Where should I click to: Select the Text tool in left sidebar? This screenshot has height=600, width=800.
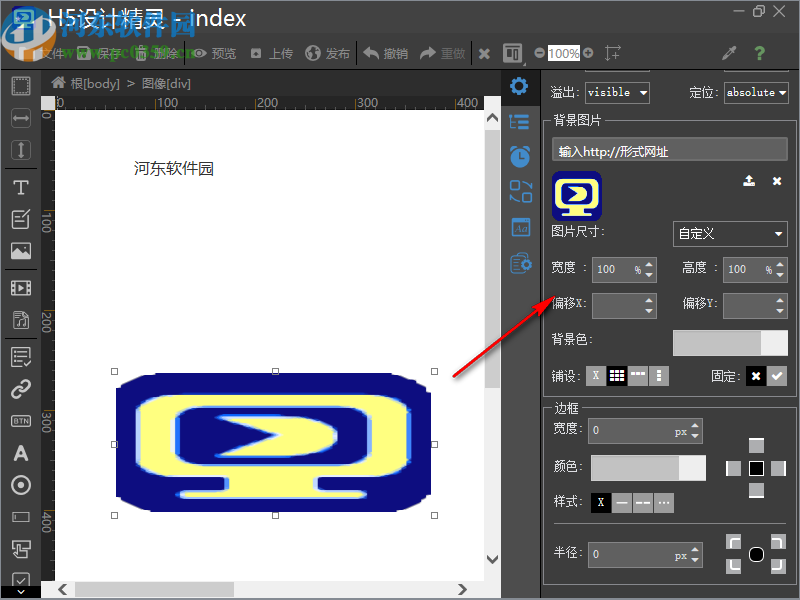(20, 187)
